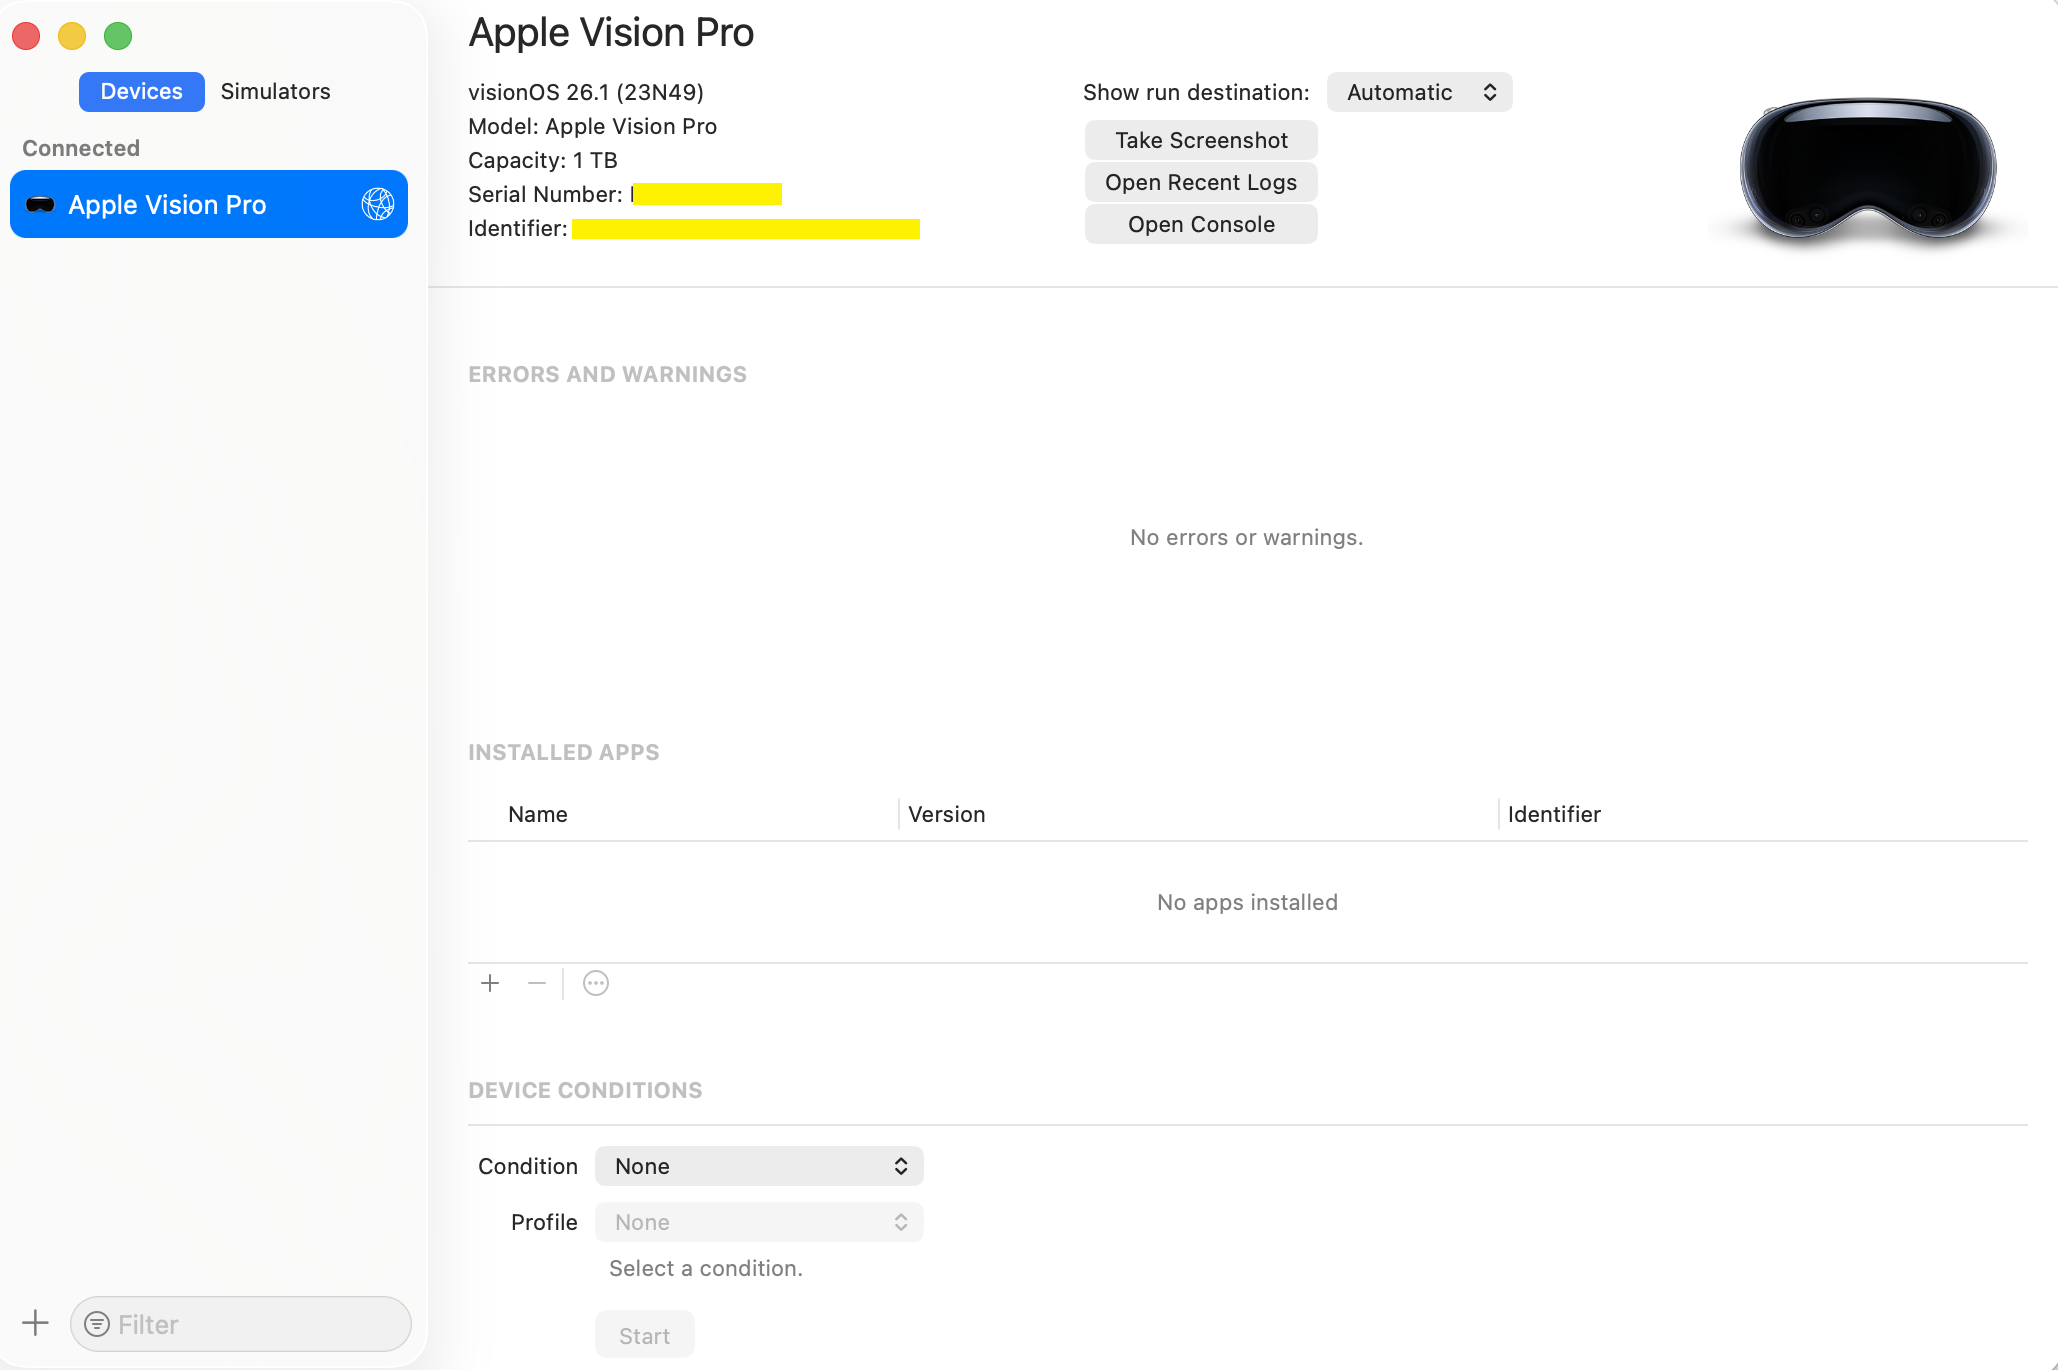Viewport: 2058px width, 1370px height.
Task: Switch to the Simulators tab
Action: (x=275, y=91)
